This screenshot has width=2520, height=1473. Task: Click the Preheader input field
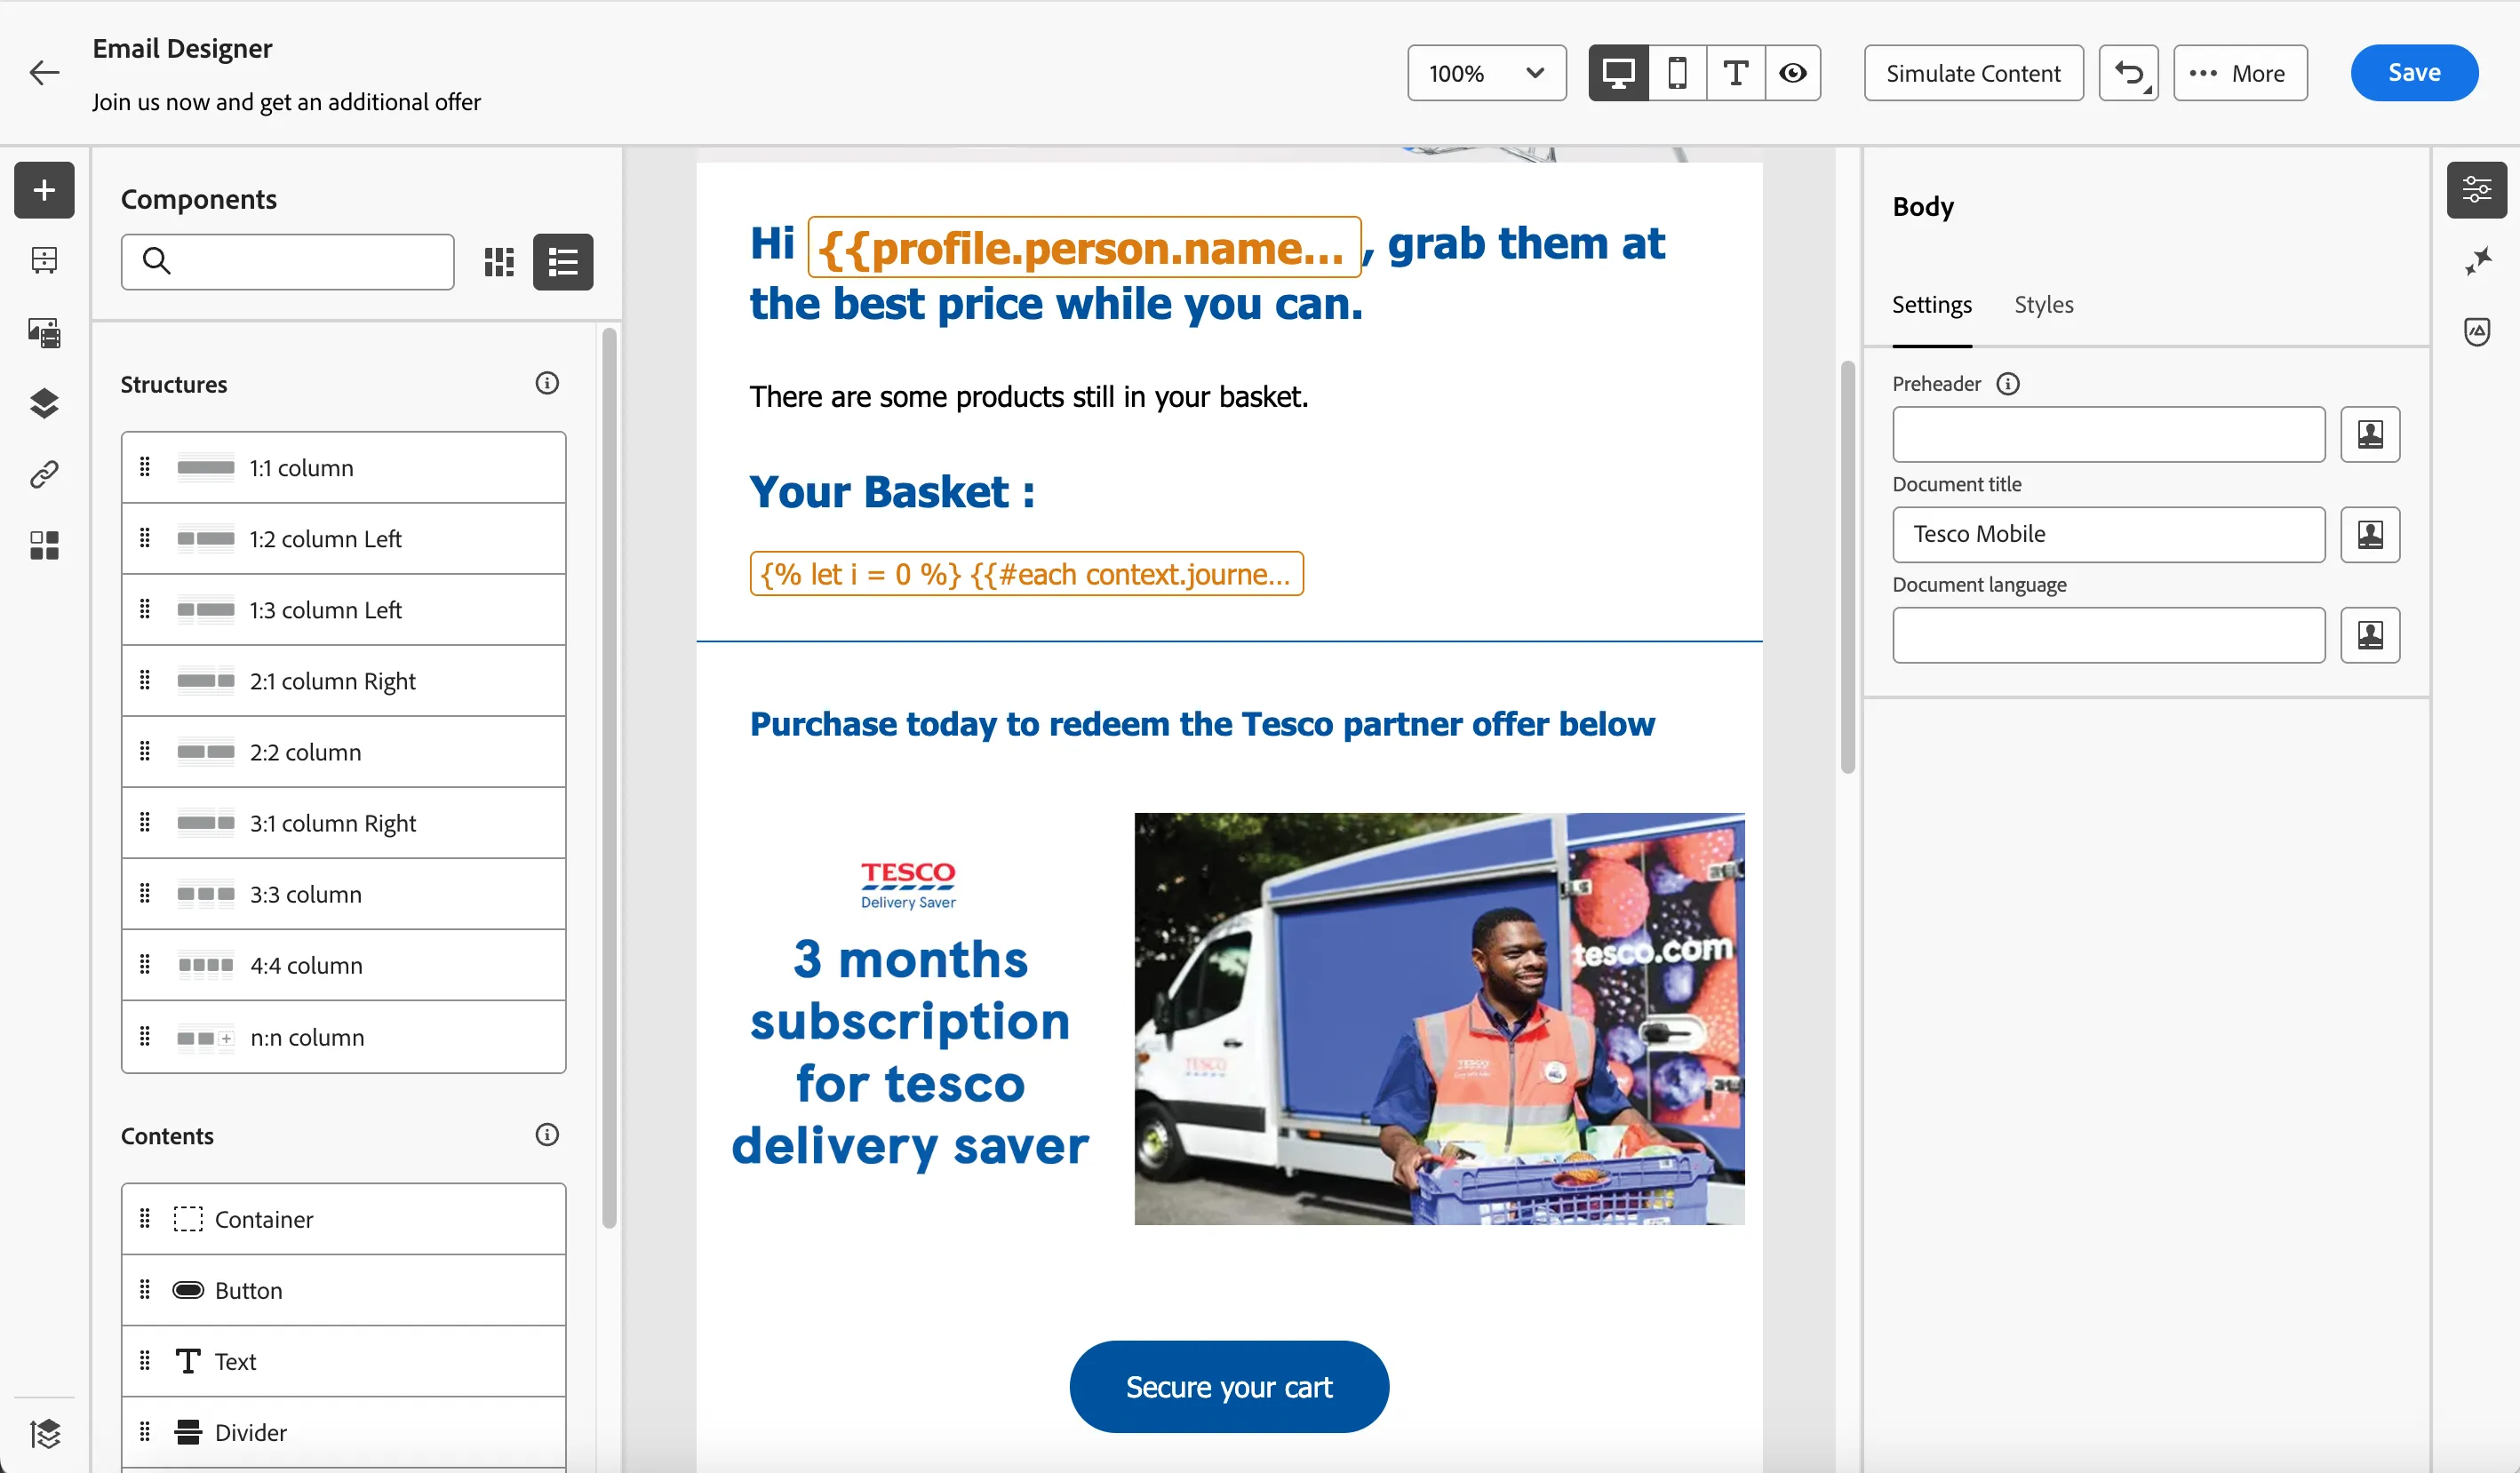click(x=2108, y=434)
